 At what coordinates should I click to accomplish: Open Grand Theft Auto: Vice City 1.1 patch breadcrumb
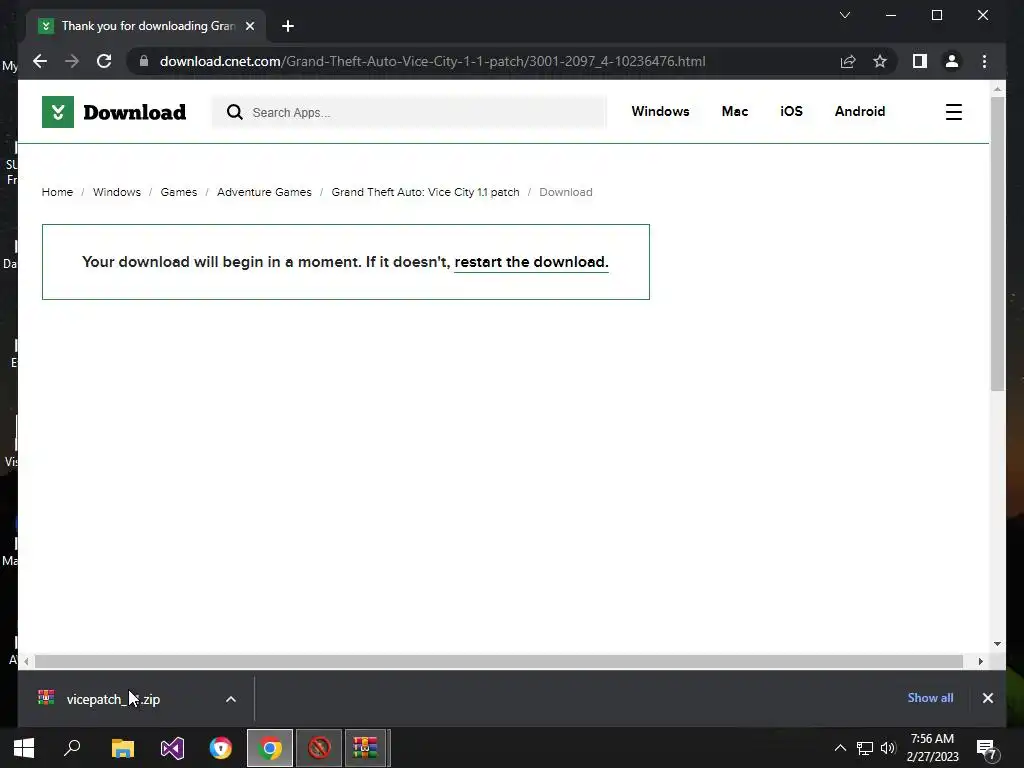pos(425,192)
